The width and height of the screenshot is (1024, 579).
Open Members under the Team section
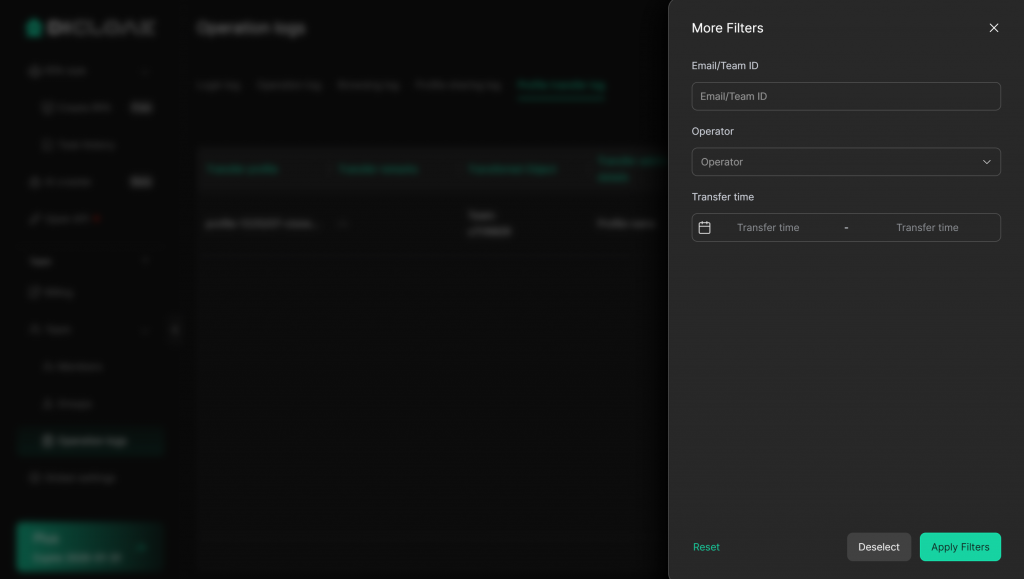click(78, 367)
